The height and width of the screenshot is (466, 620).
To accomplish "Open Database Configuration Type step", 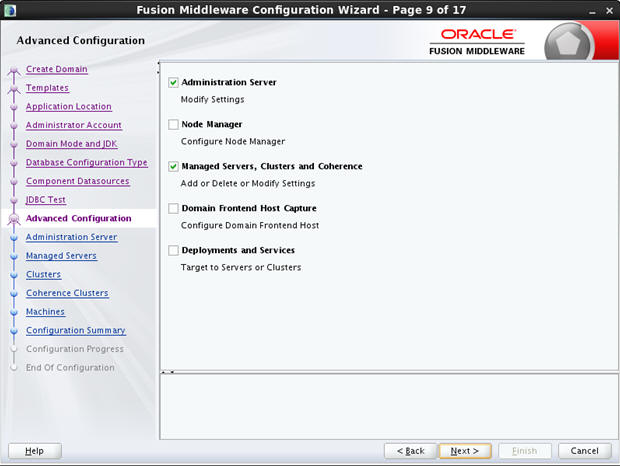I will (87, 162).
